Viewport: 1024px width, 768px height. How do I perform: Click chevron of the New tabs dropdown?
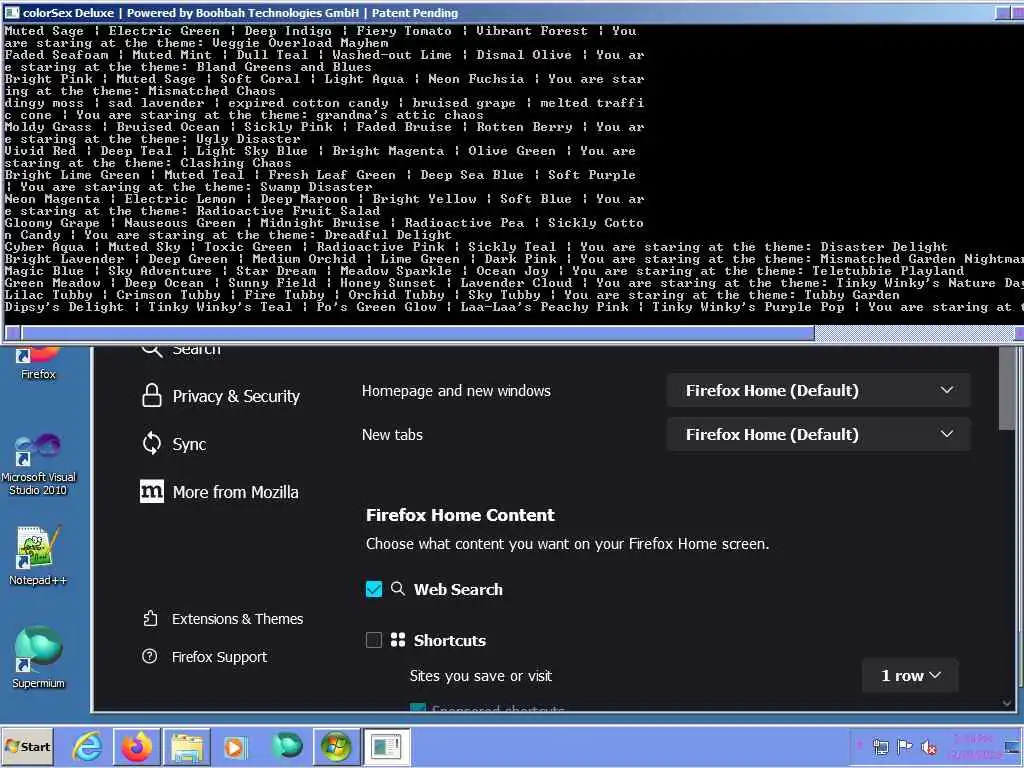tap(946, 434)
